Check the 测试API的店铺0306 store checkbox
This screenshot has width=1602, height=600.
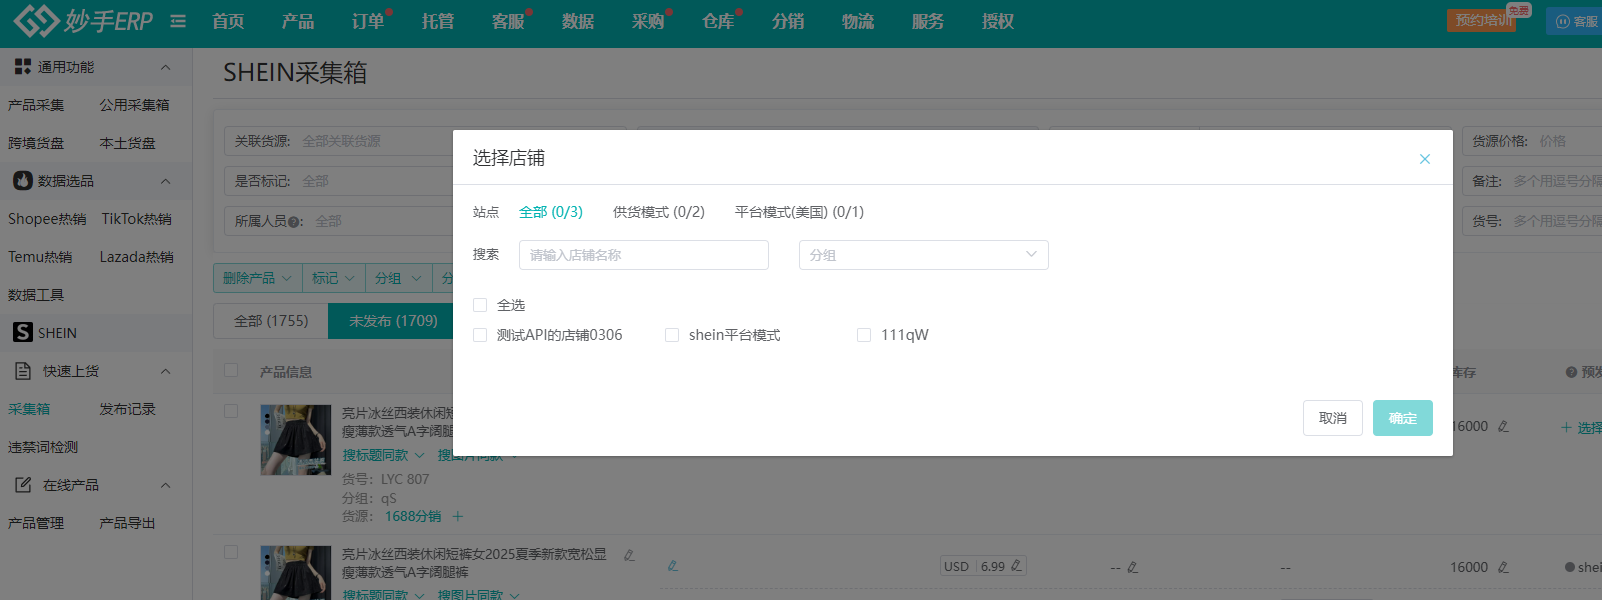pos(480,335)
